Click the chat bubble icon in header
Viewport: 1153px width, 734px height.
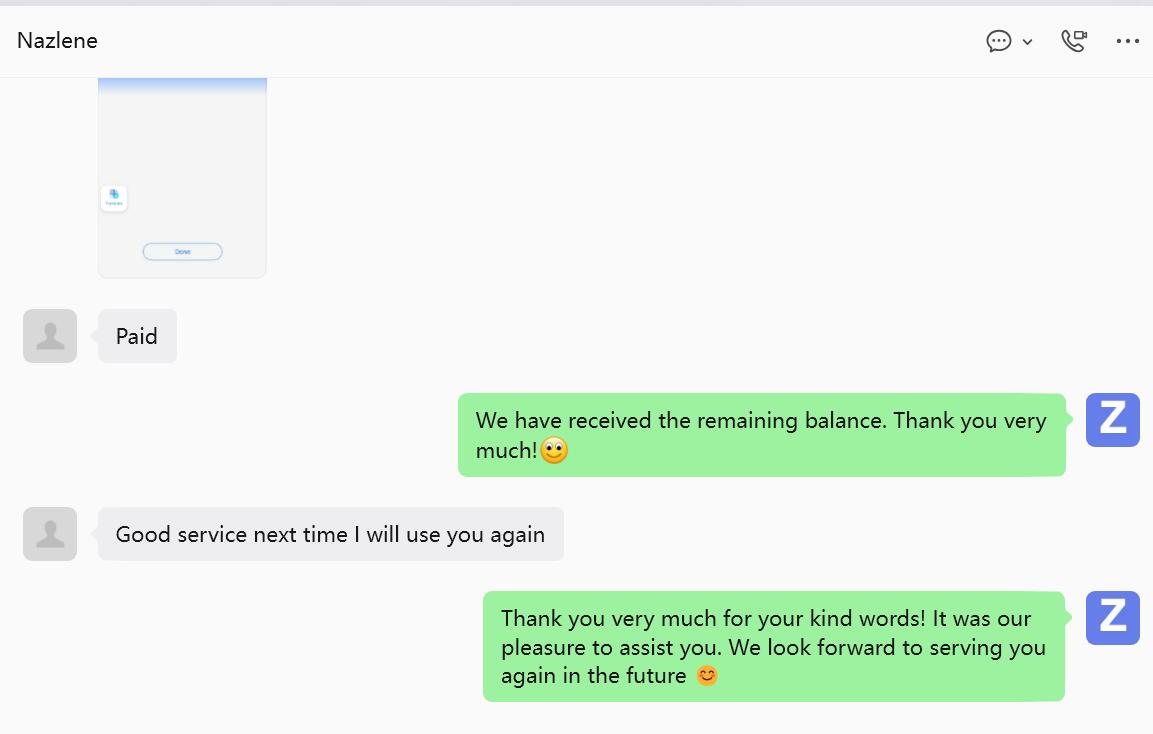[999, 41]
